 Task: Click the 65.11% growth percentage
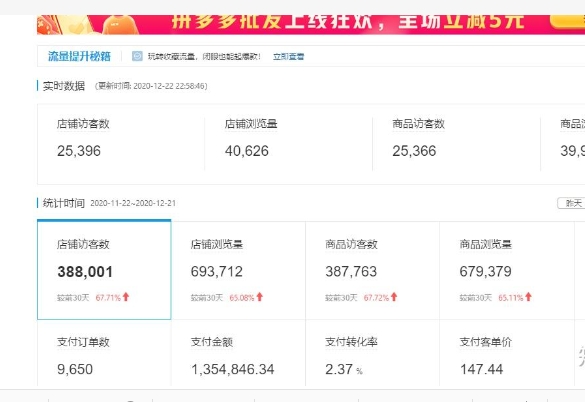511,297
